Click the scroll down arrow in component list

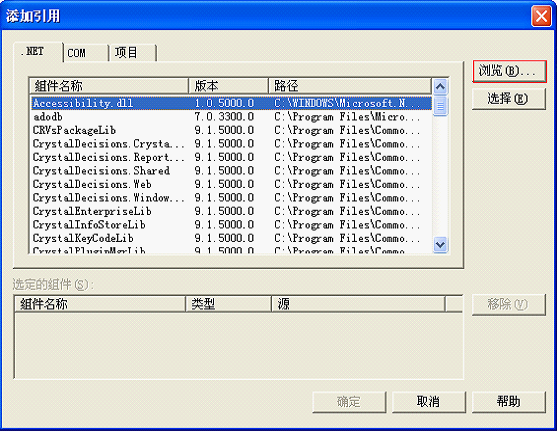click(x=440, y=245)
